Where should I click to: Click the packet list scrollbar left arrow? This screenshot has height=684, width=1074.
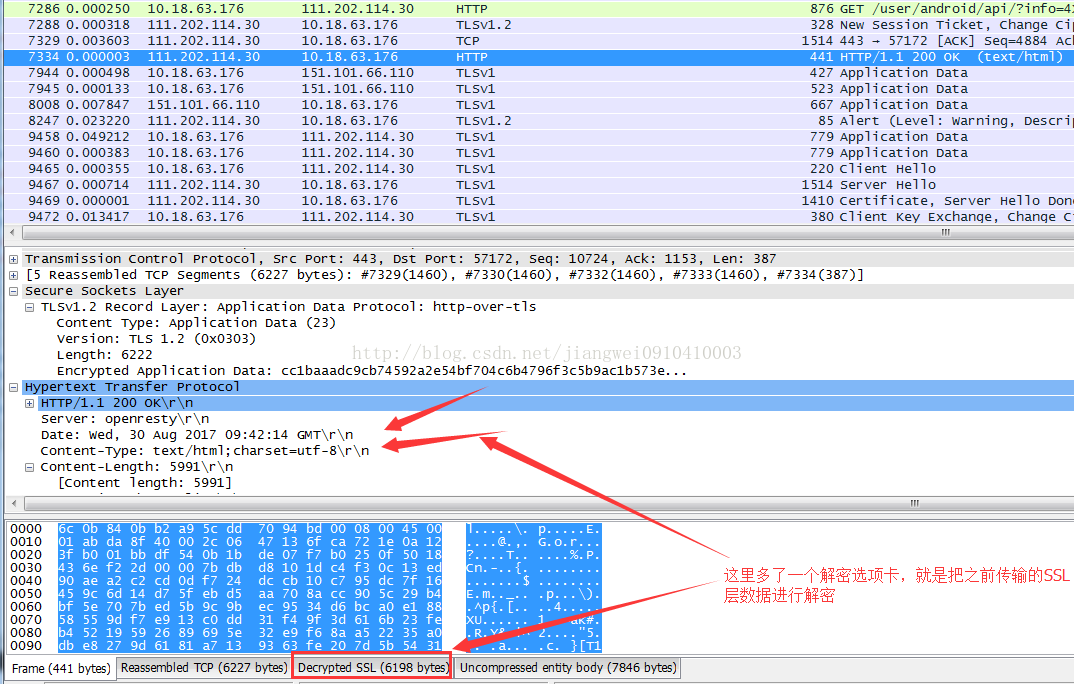coord(13,233)
